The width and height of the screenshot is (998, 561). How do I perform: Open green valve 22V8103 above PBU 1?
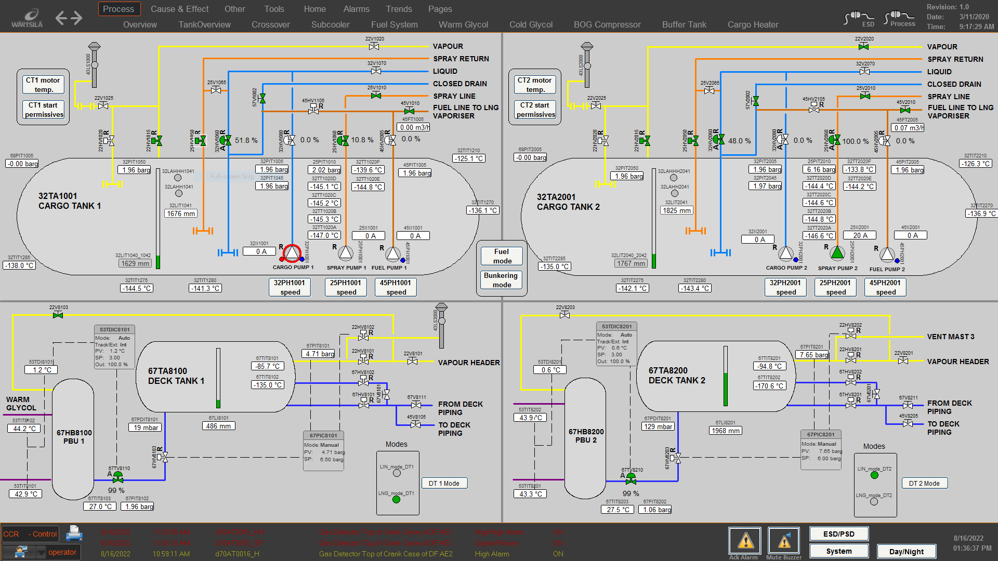tap(58, 315)
